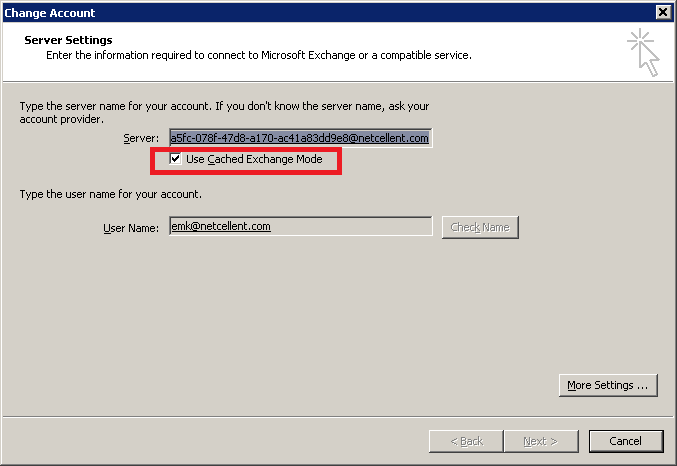The image size is (677, 466).
Task: Click the Check Name button
Action: (480, 227)
